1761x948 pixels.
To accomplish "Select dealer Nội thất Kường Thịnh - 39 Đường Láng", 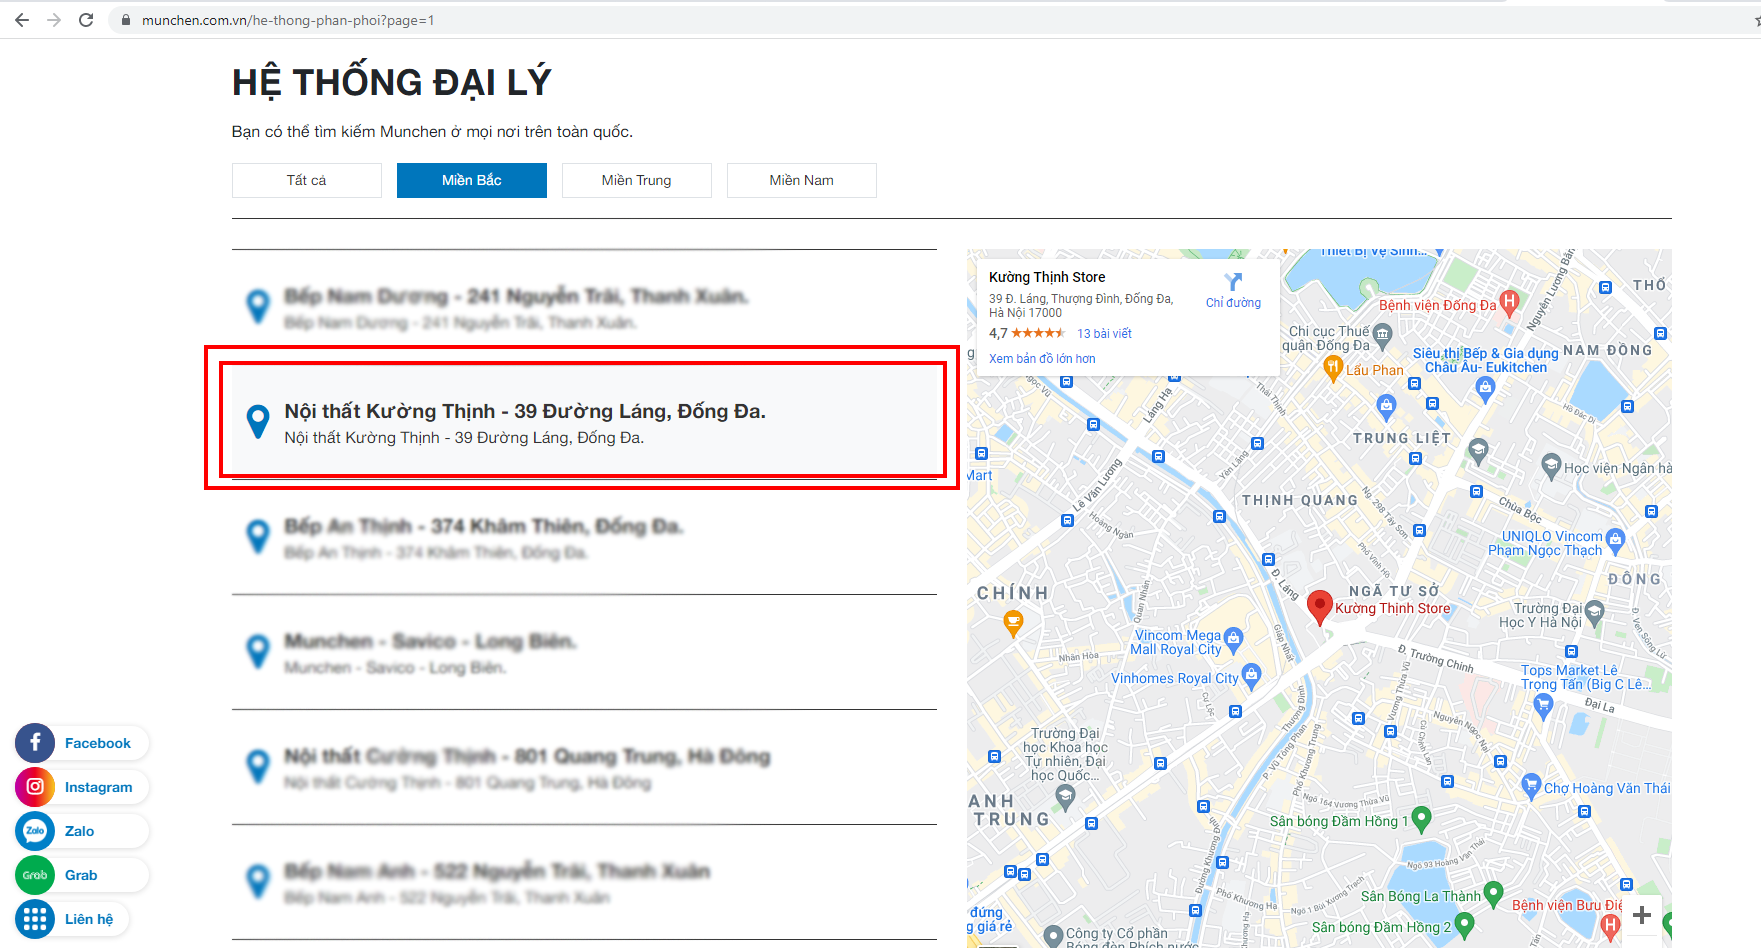I will tap(584, 422).
